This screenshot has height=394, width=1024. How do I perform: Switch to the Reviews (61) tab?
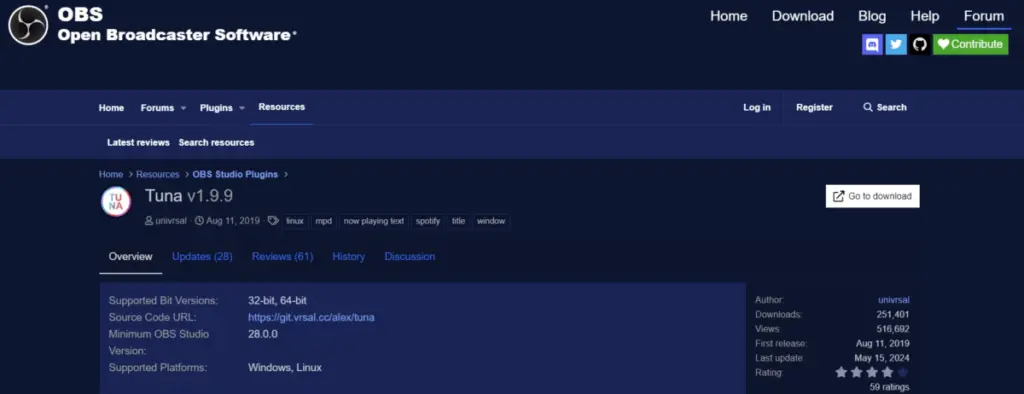(283, 257)
